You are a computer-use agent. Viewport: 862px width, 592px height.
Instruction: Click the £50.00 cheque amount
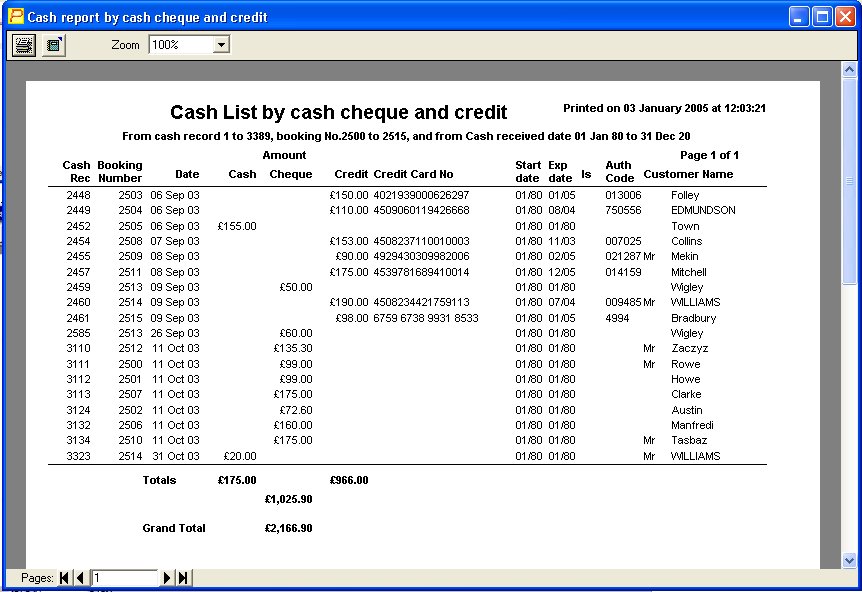pos(296,287)
